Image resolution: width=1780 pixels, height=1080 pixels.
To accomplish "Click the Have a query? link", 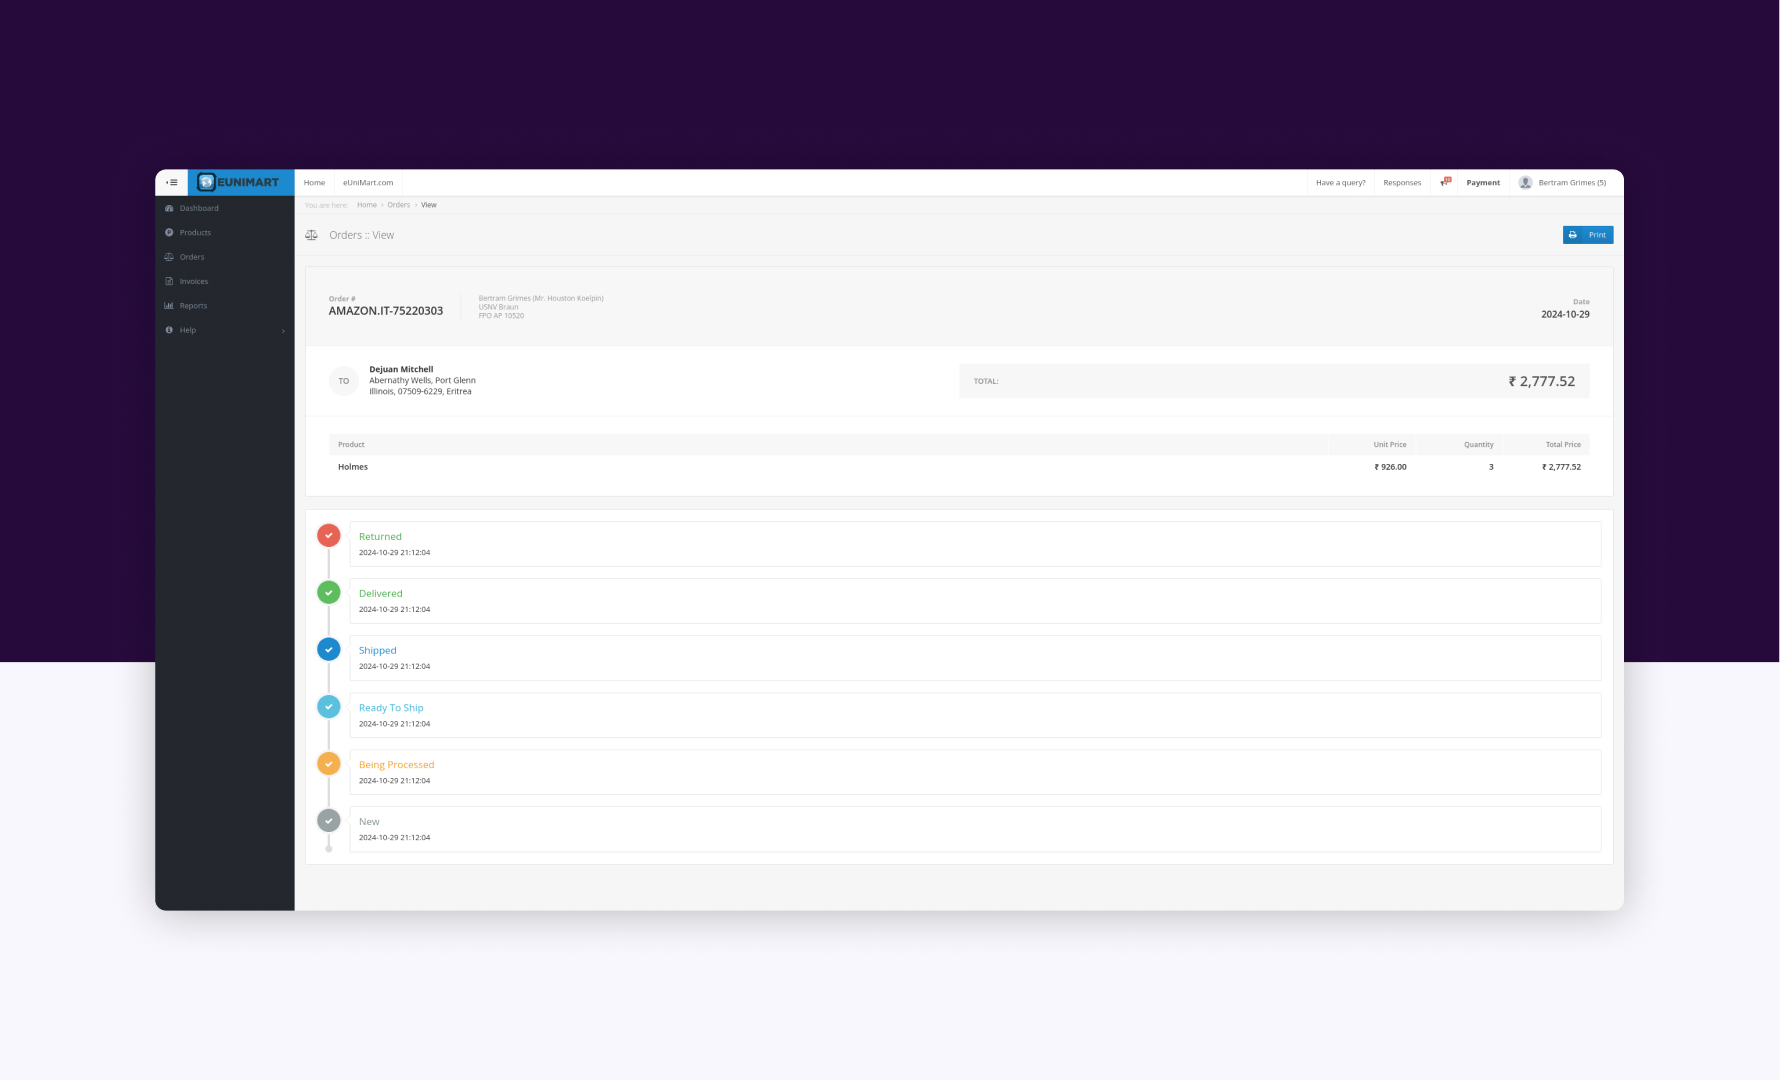I will 1340,183.
